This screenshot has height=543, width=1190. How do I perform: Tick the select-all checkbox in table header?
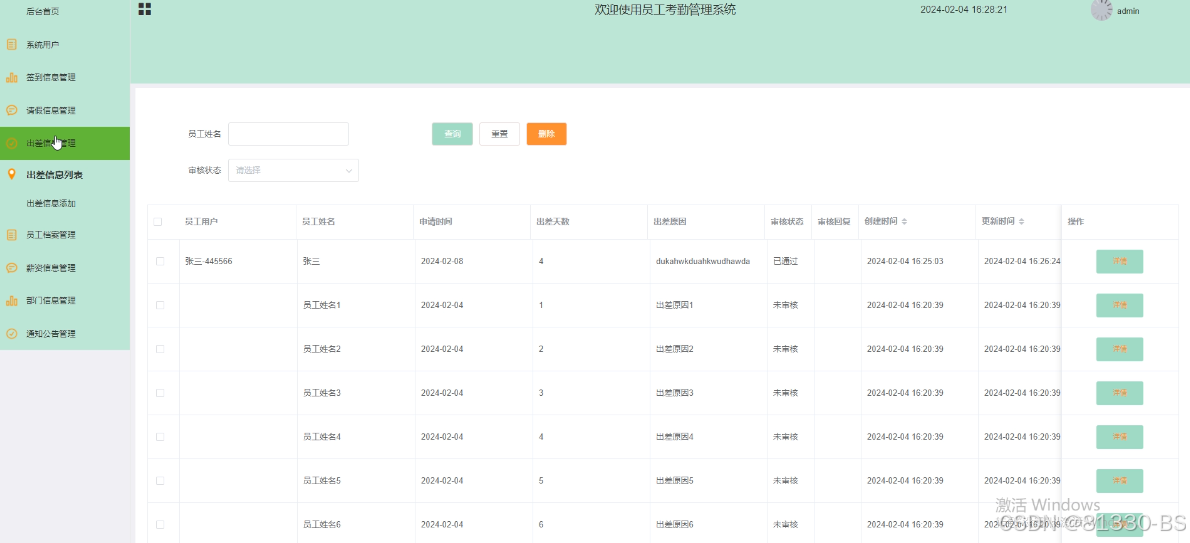[x=158, y=222]
